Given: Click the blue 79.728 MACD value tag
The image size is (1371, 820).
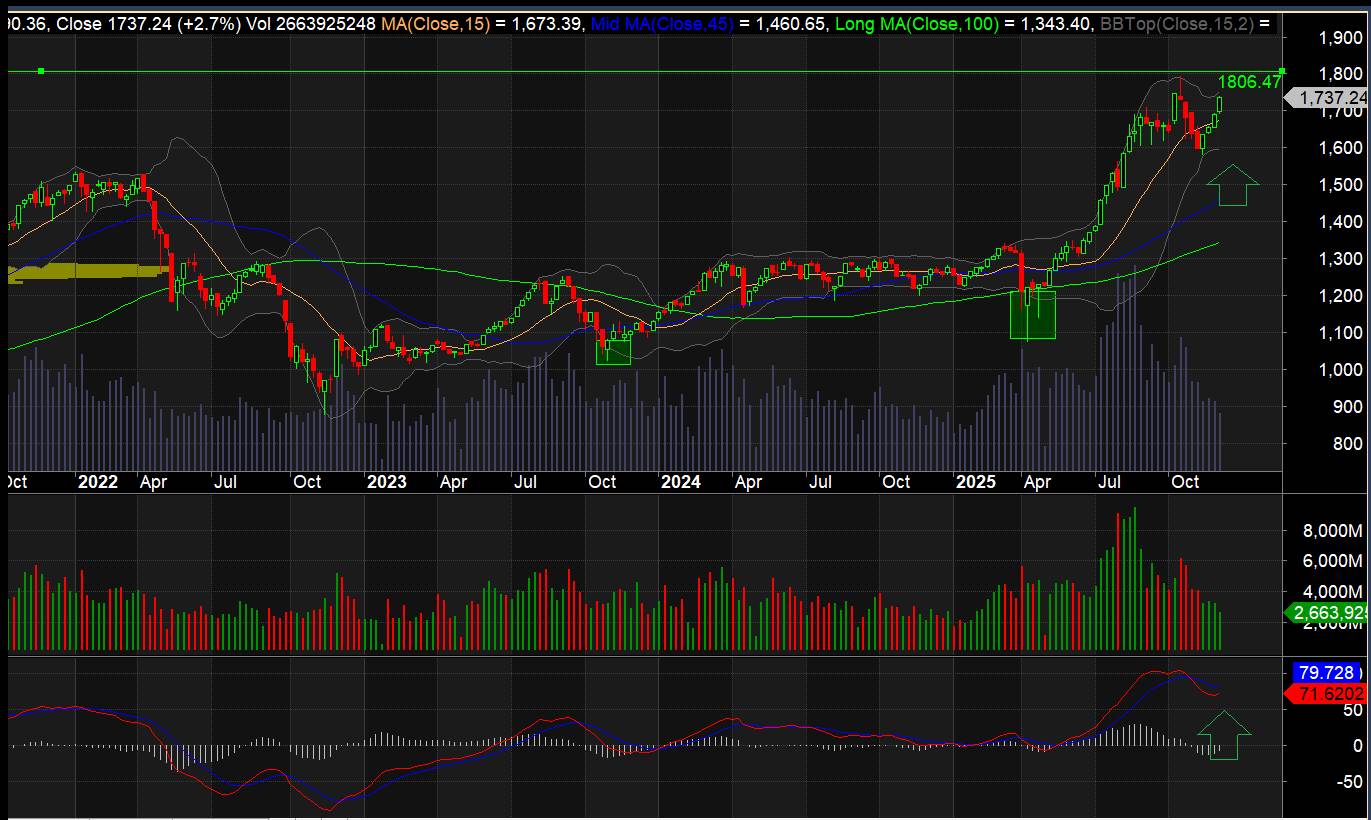Looking at the screenshot, I should coord(1327,672).
